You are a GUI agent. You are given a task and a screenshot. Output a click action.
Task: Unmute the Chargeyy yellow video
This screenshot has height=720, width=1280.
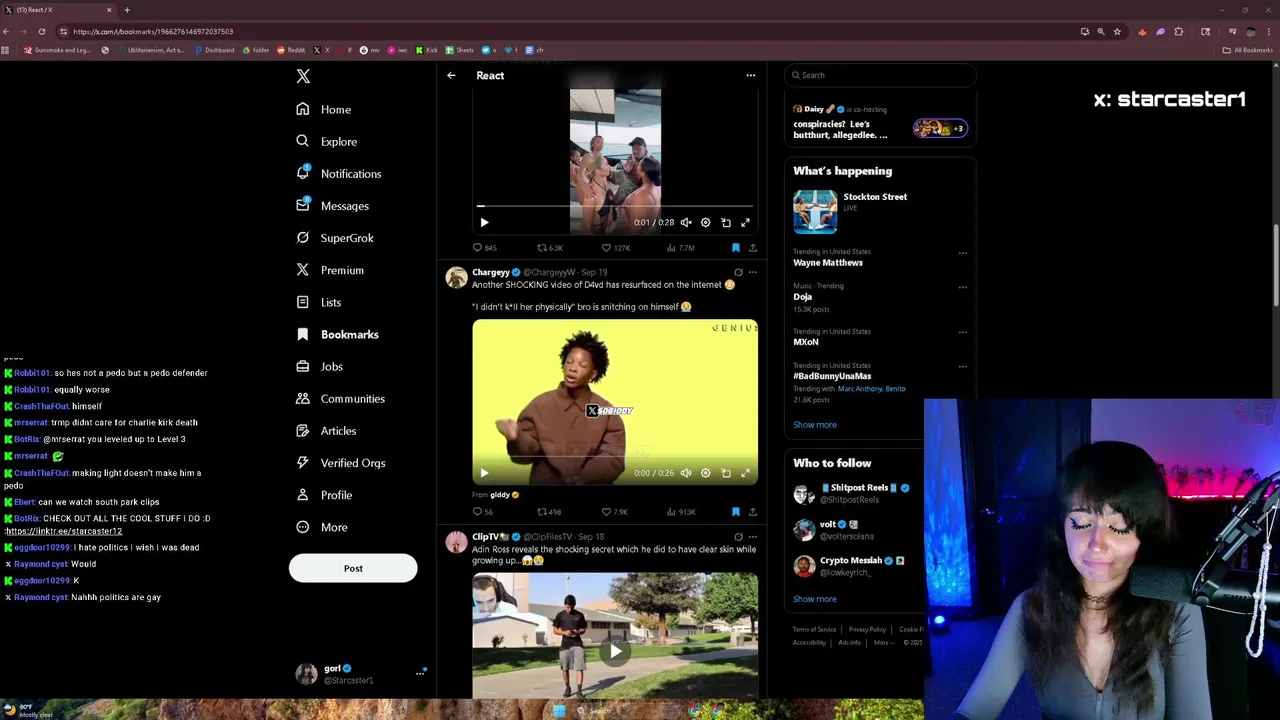[686, 473]
